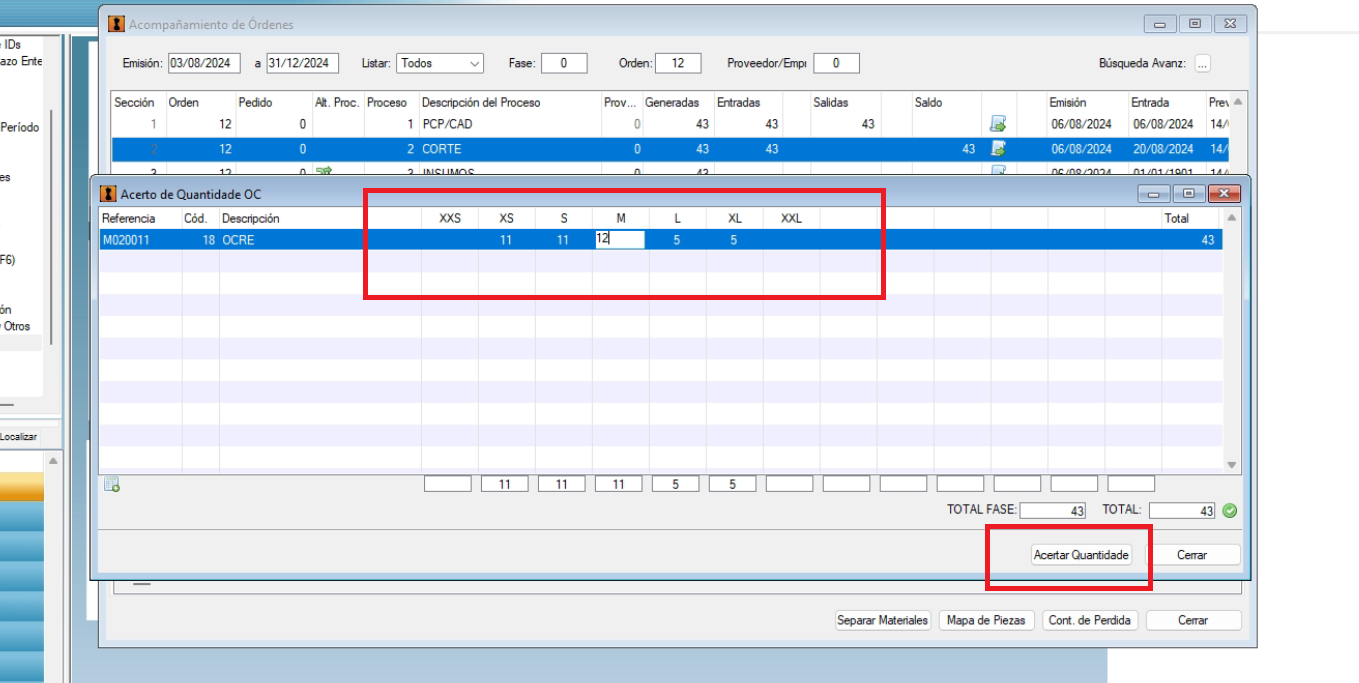Select the M020011 reference cell
Viewport: 1359px width, 683px height.
(x=140, y=240)
